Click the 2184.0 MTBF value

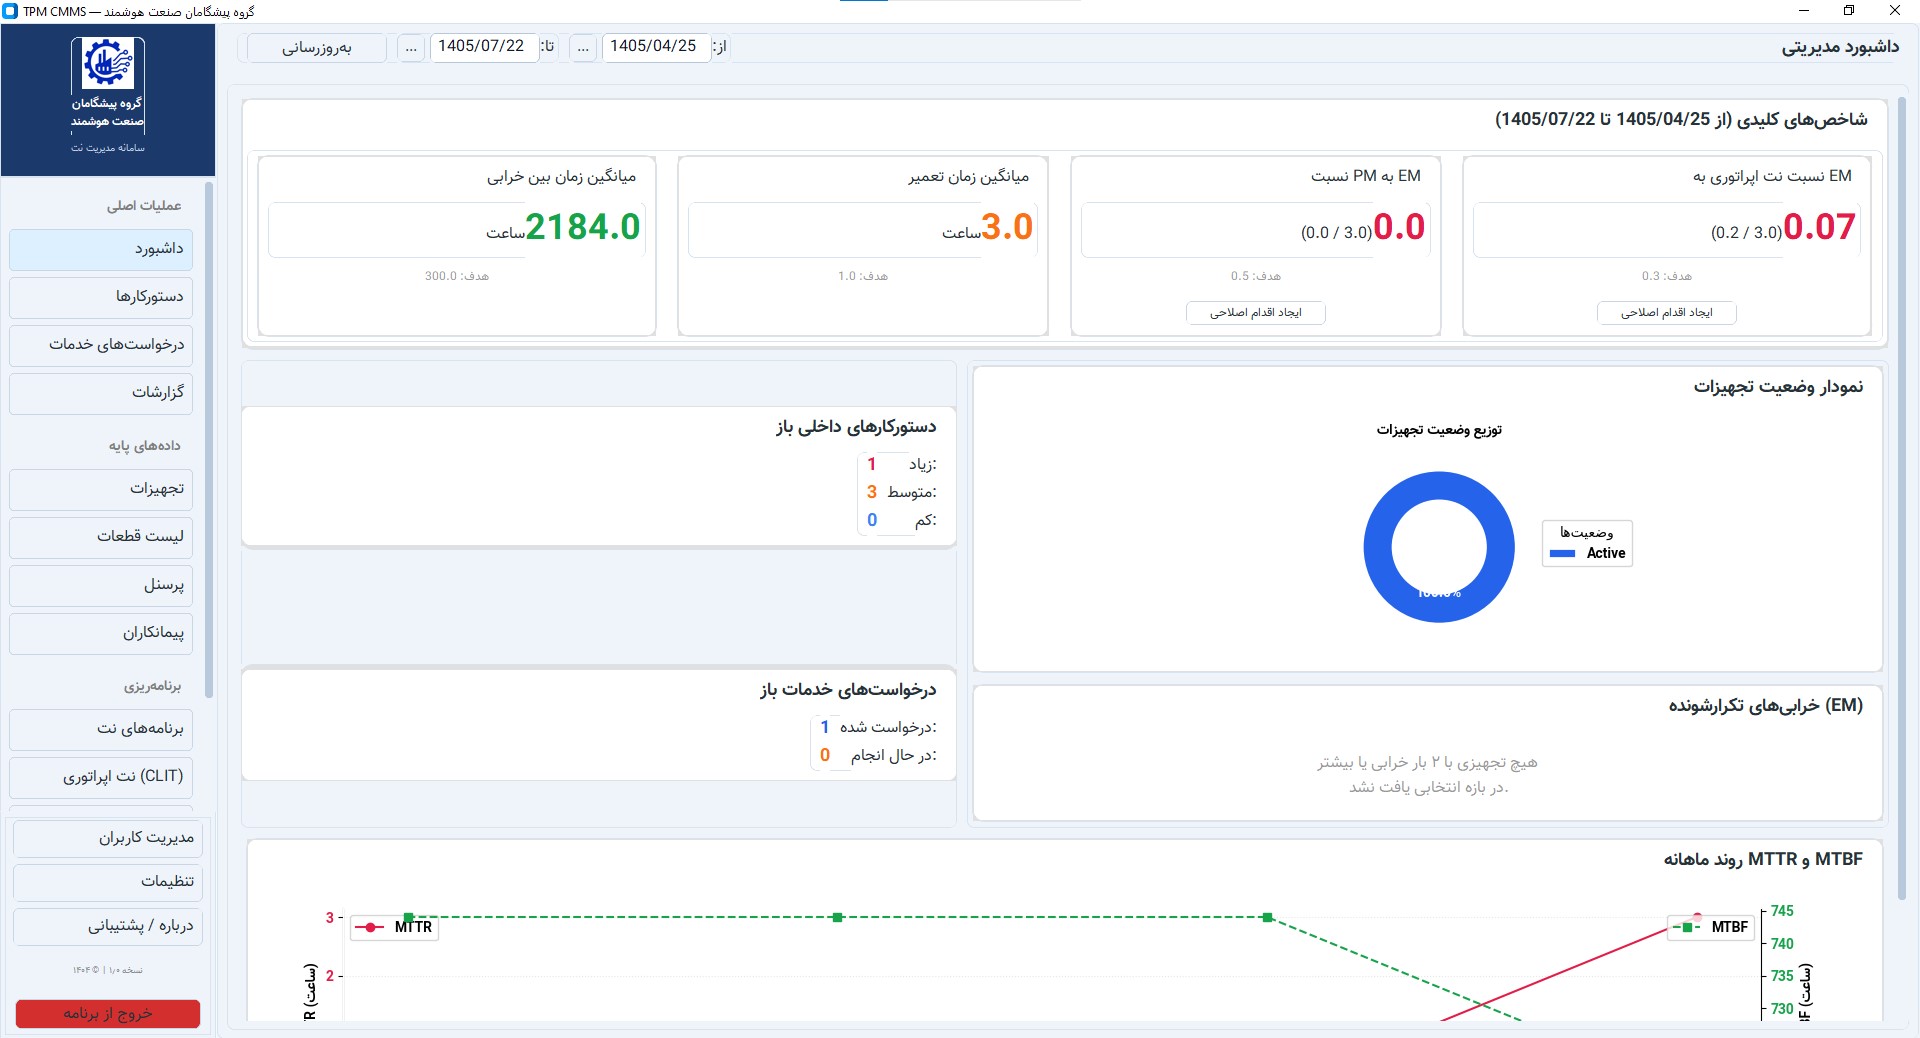click(x=583, y=228)
